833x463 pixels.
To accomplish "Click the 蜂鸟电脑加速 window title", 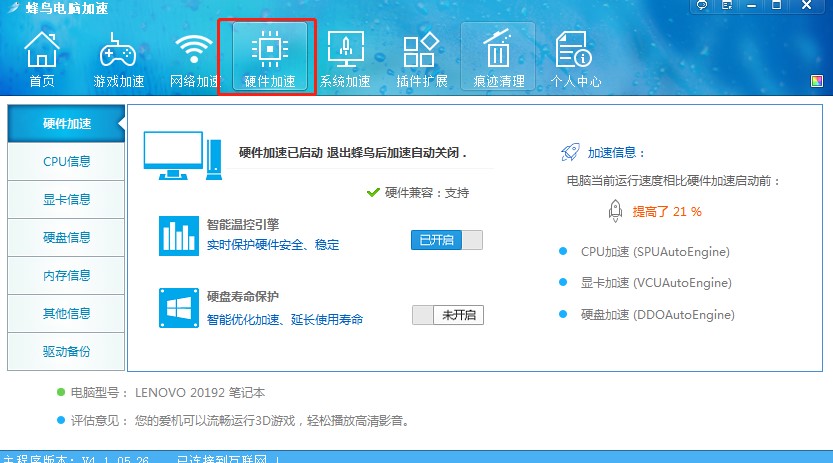I will (x=66, y=8).
